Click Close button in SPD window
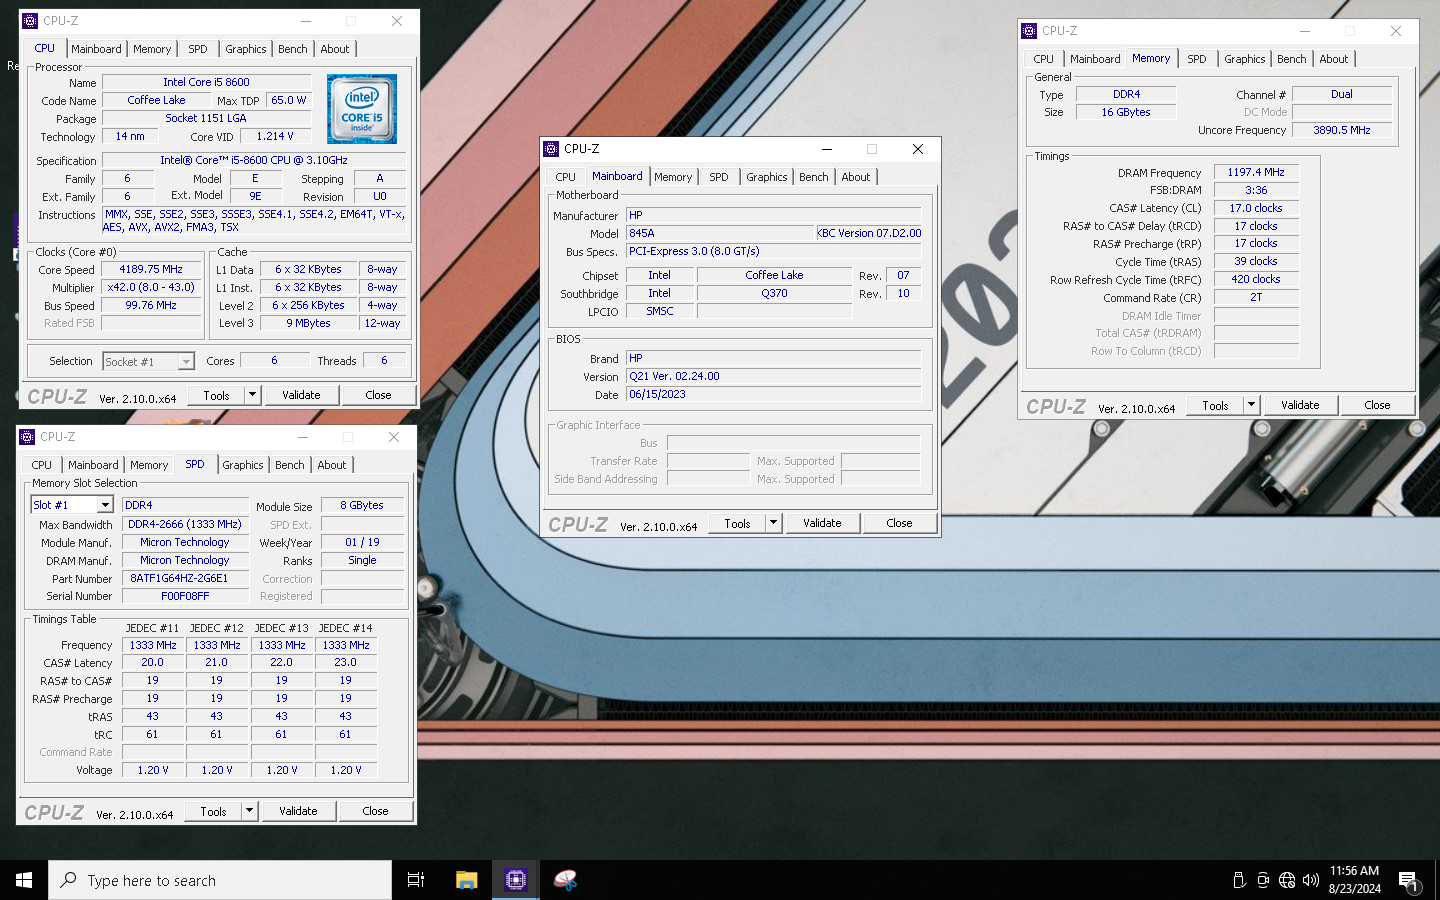The height and width of the screenshot is (900, 1440). pos(375,811)
